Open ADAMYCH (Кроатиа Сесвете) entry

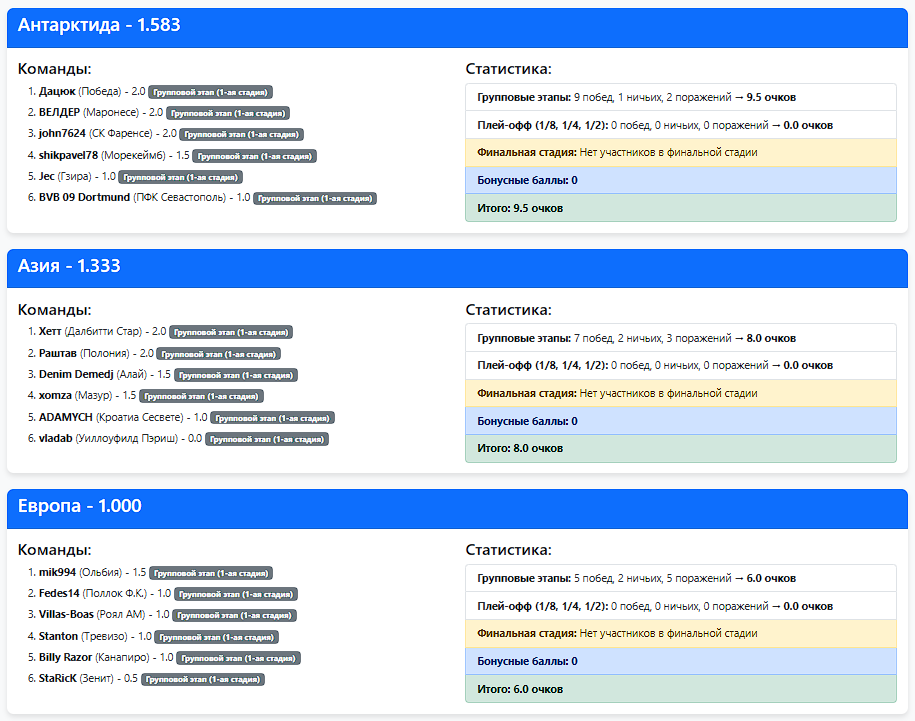click(x=66, y=417)
